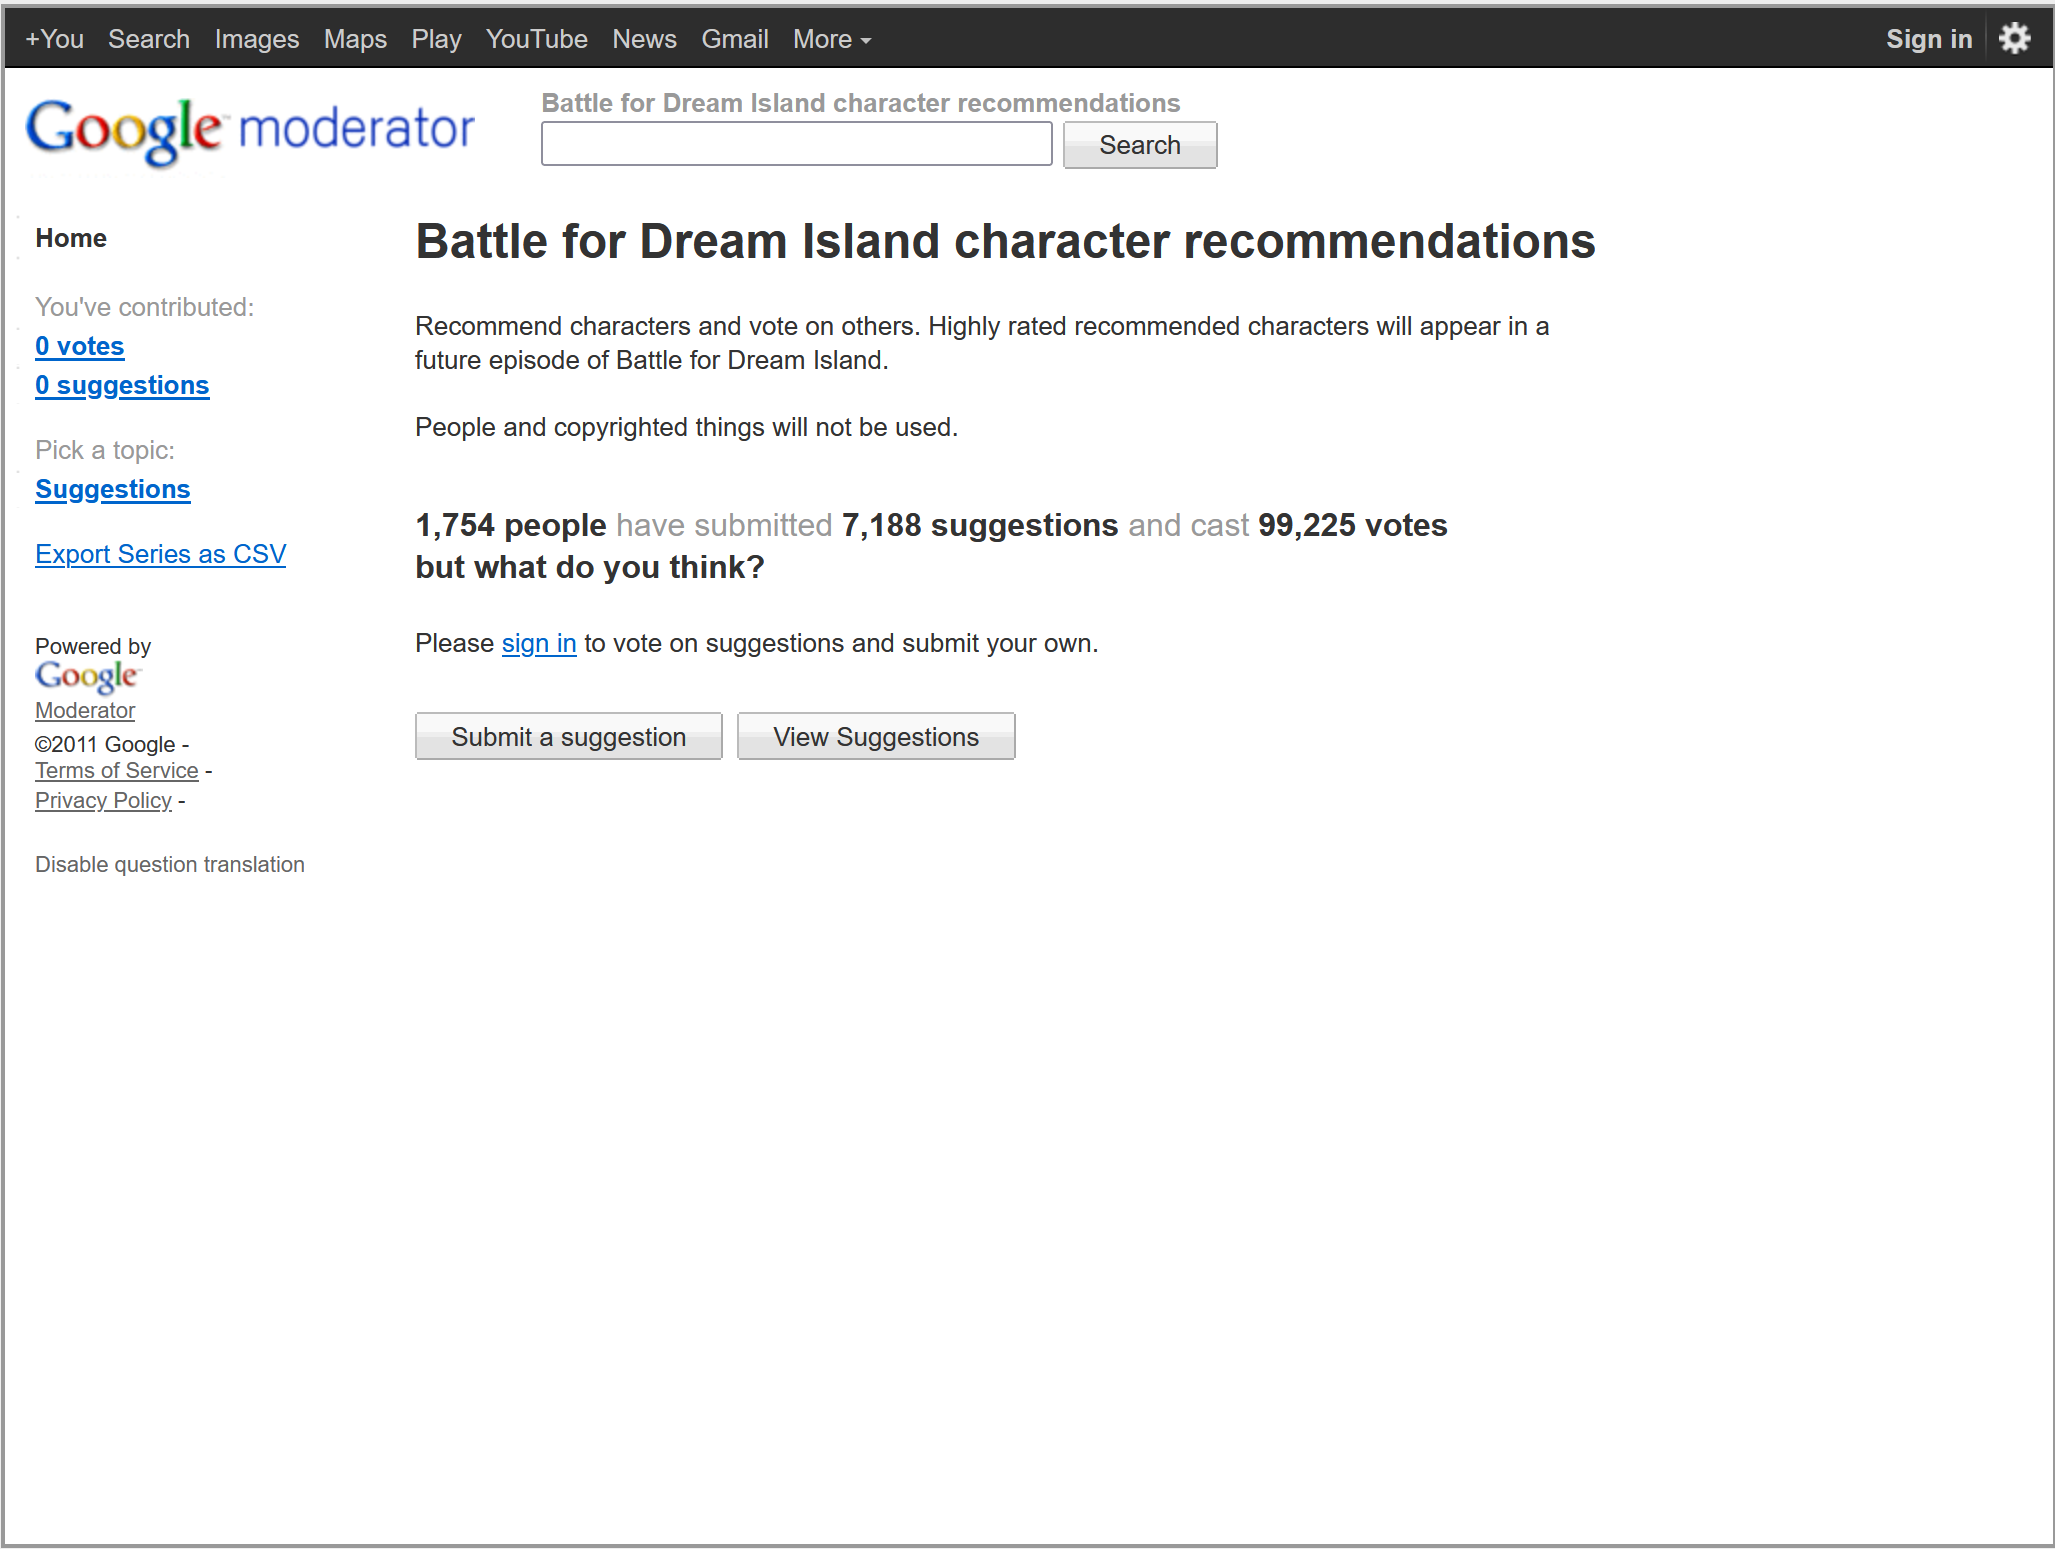Screen dimensions: 2055x1549
Task: Open Images in the navigation bar
Action: click(x=257, y=39)
